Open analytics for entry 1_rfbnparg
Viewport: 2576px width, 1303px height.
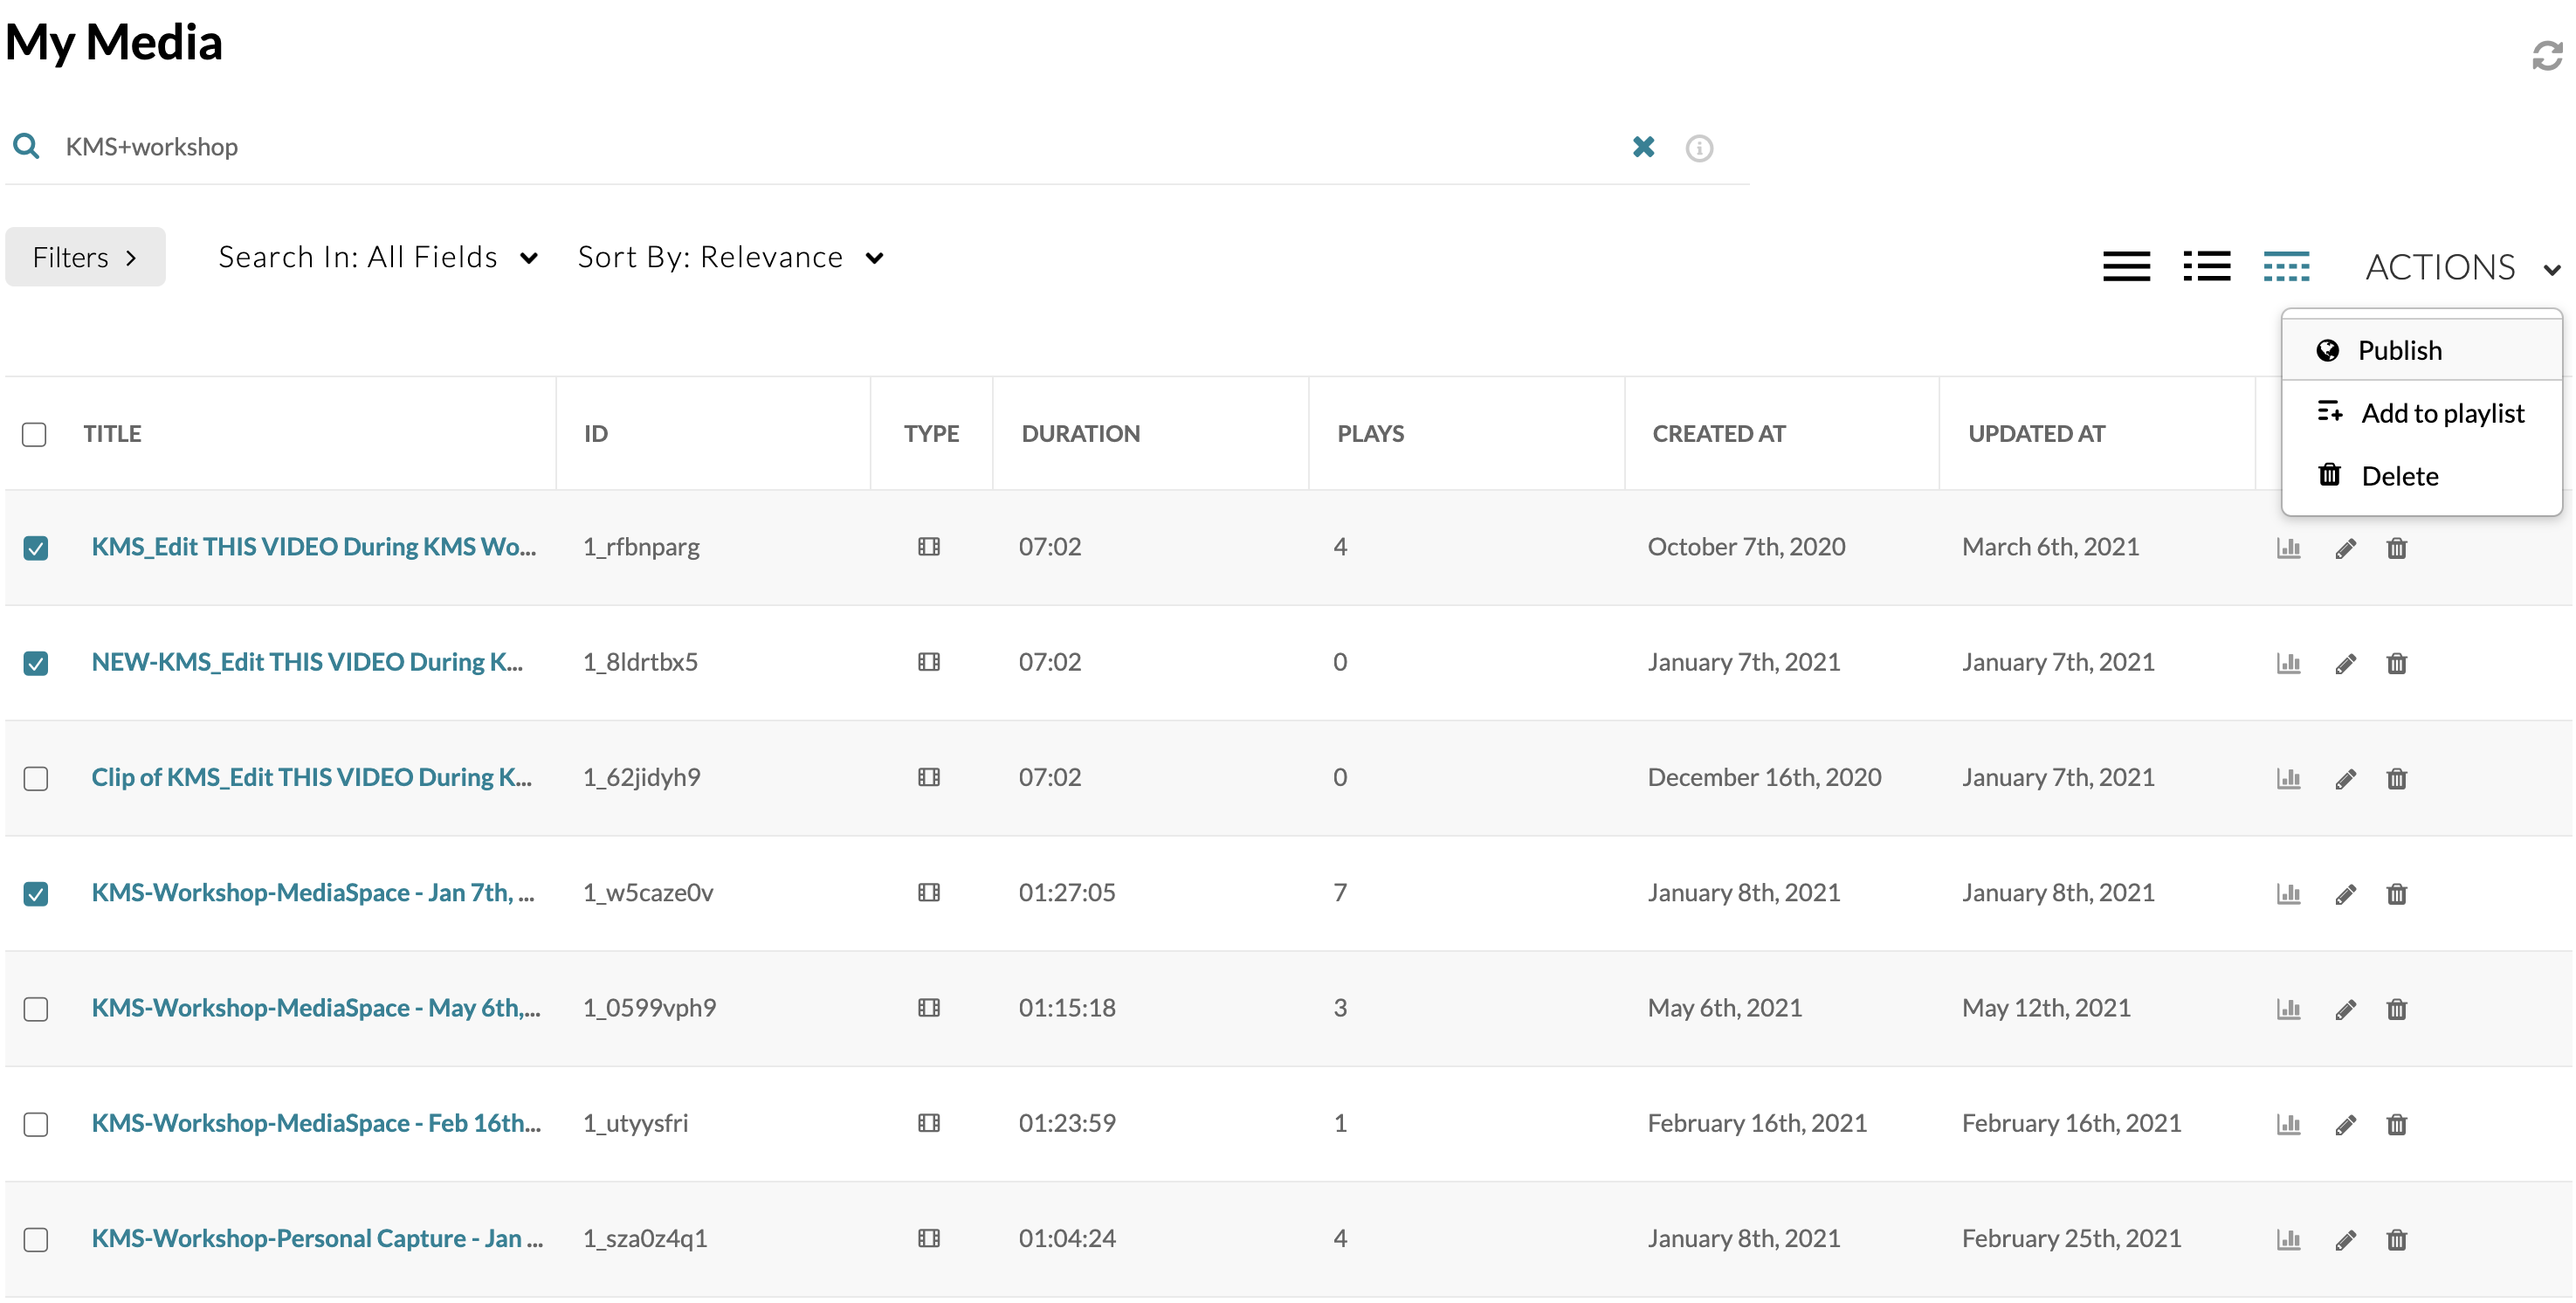pyautogui.click(x=2288, y=548)
